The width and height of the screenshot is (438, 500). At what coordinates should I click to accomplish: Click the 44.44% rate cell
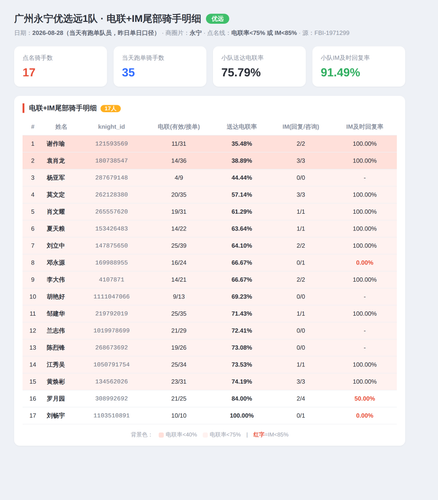tap(242, 178)
